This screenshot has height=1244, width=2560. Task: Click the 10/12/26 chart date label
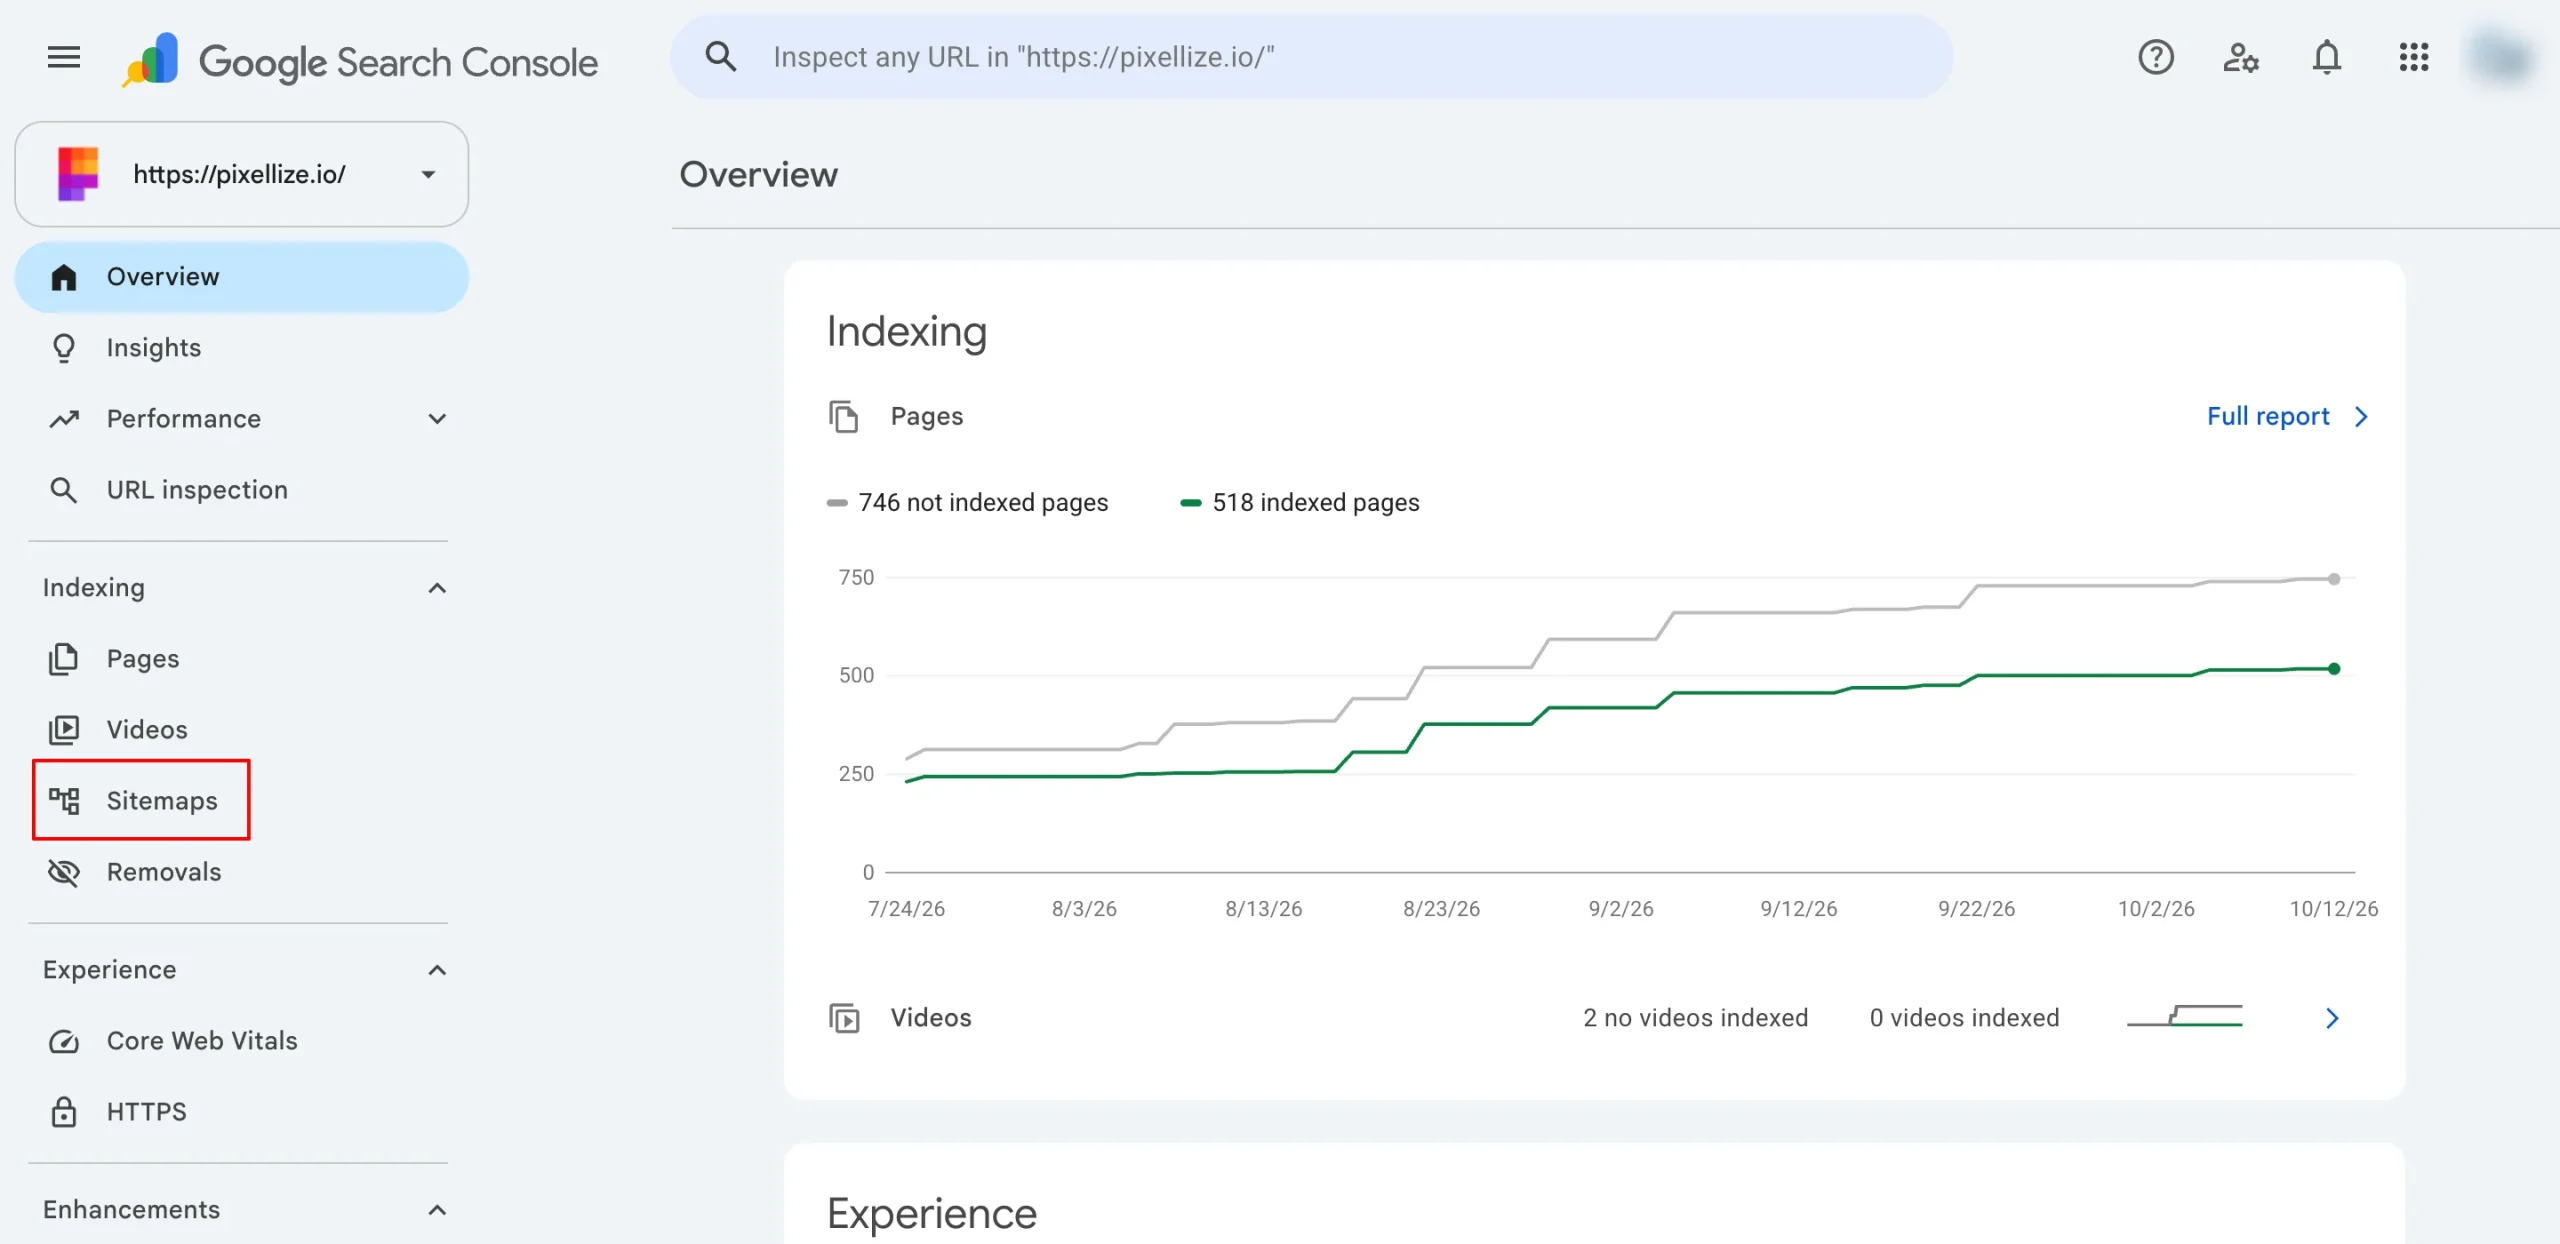pyautogui.click(x=2334, y=909)
